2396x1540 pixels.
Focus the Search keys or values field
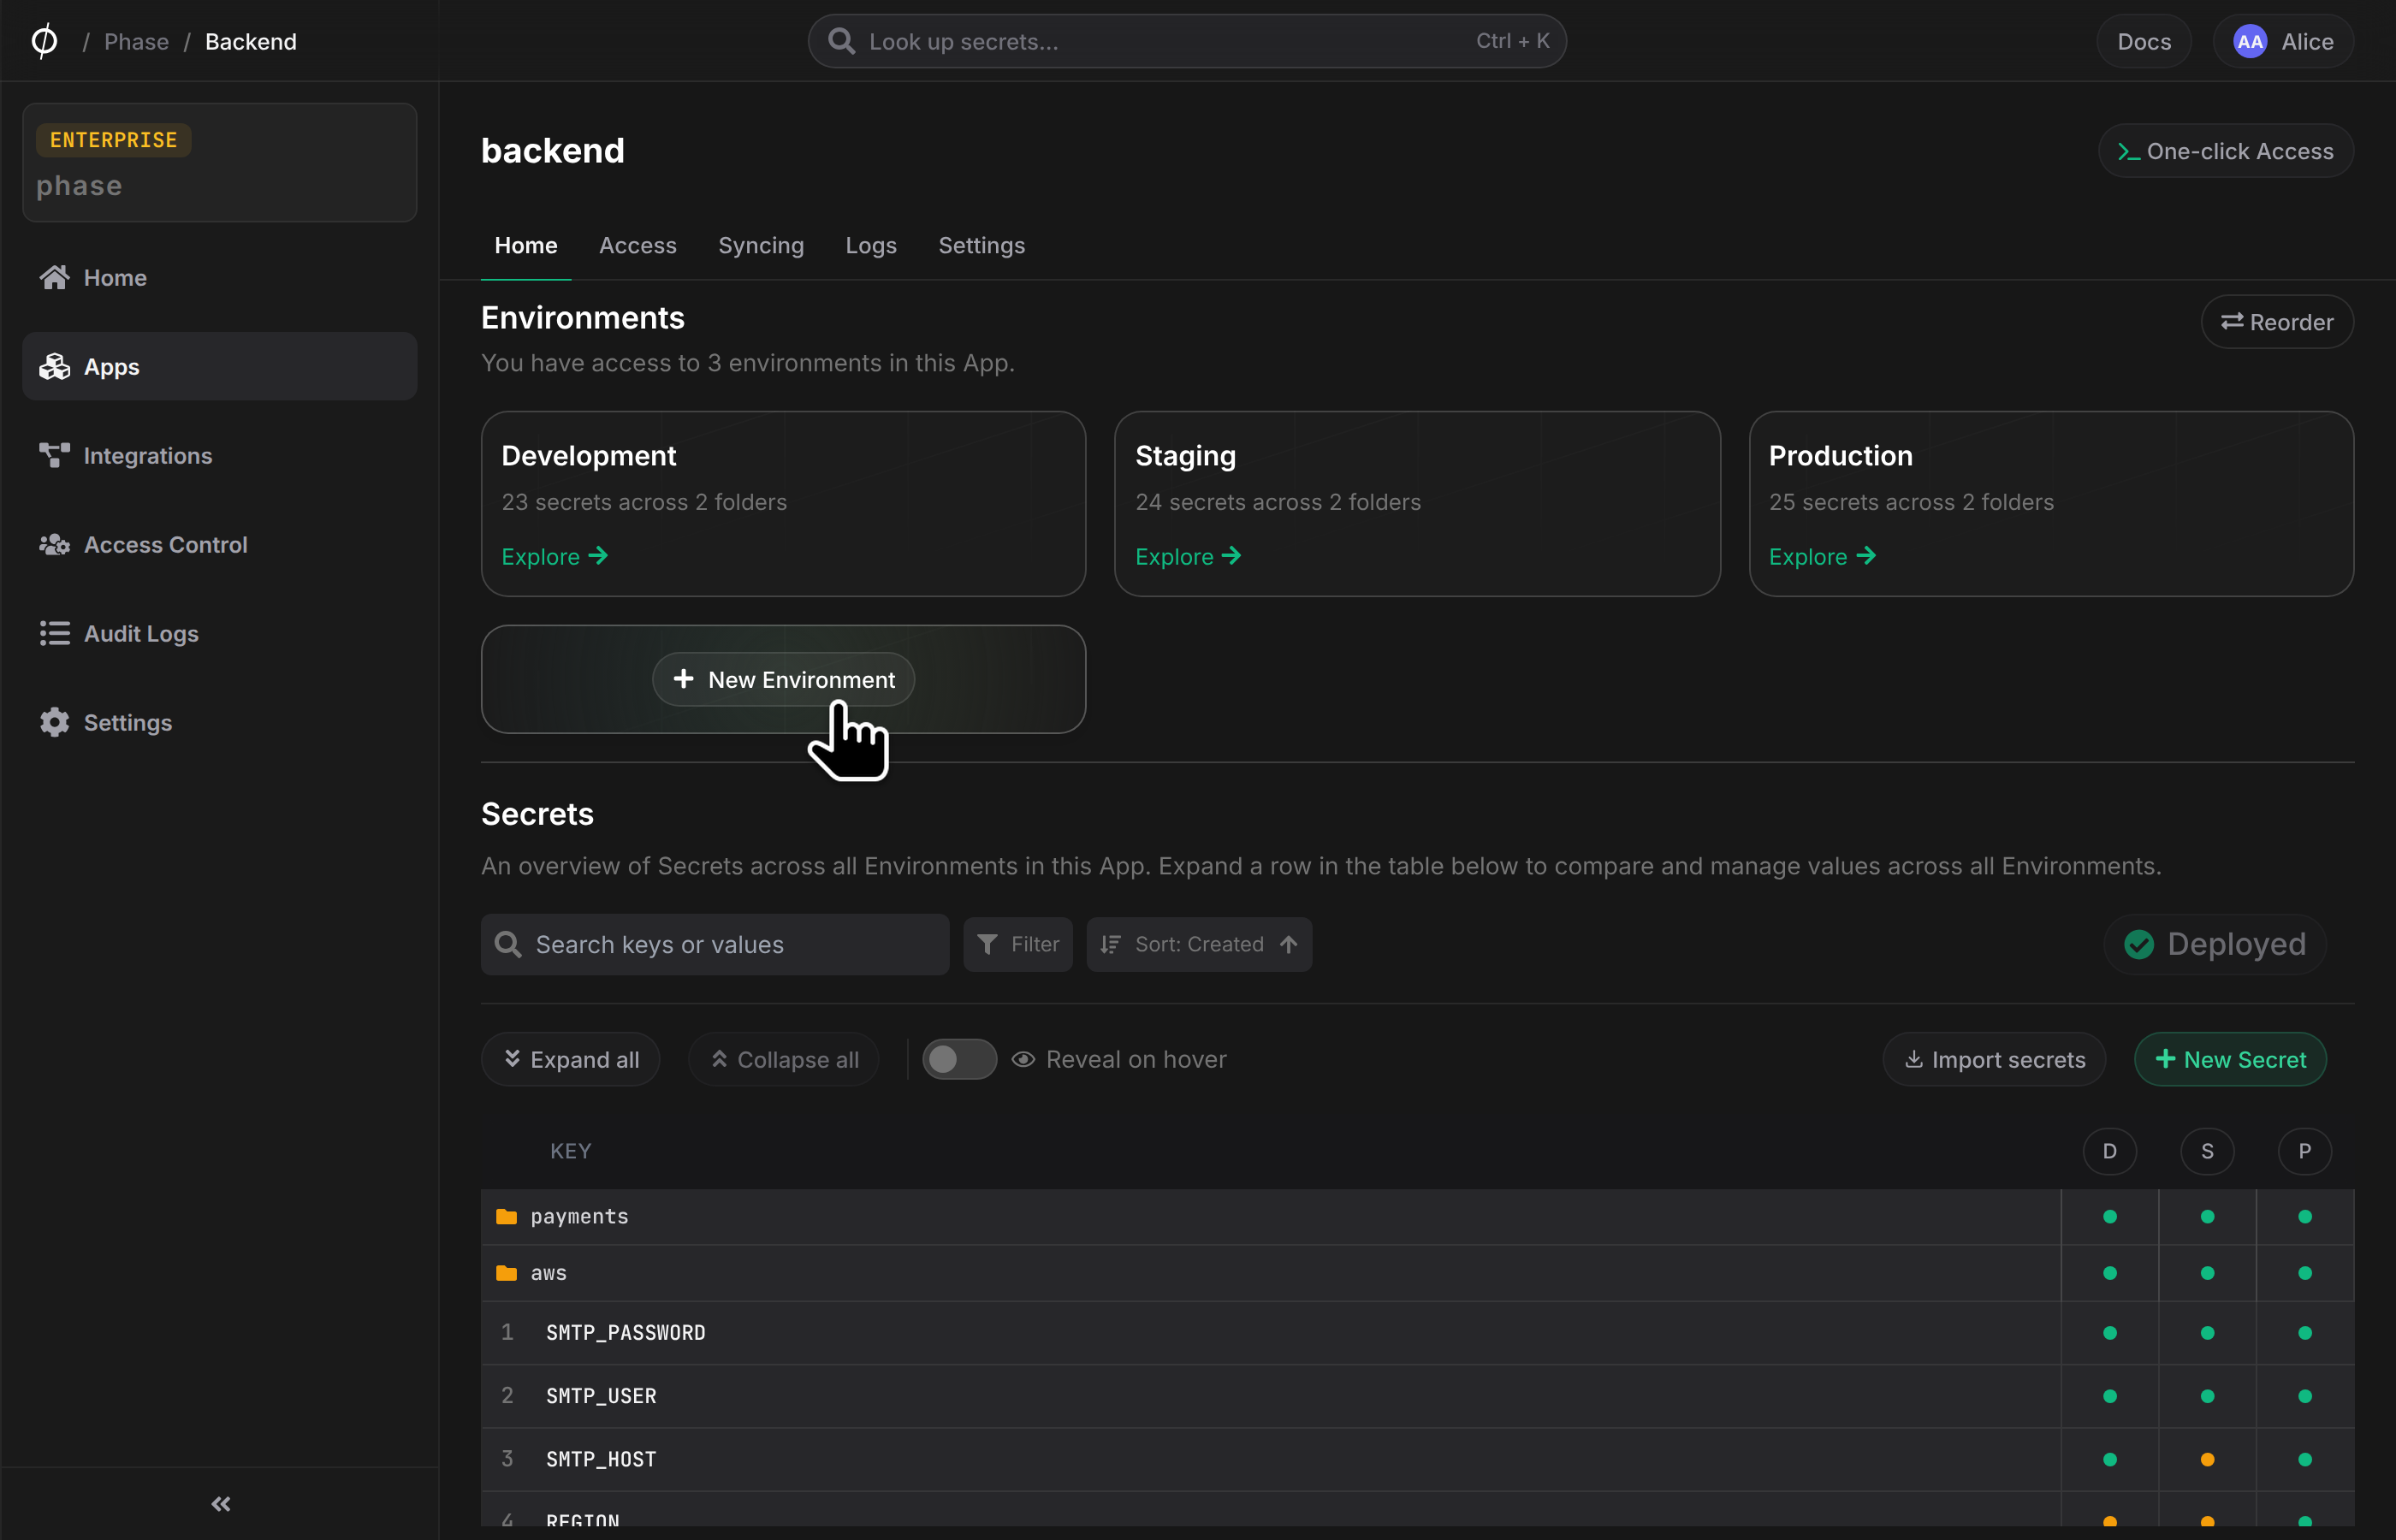(x=715, y=944)
